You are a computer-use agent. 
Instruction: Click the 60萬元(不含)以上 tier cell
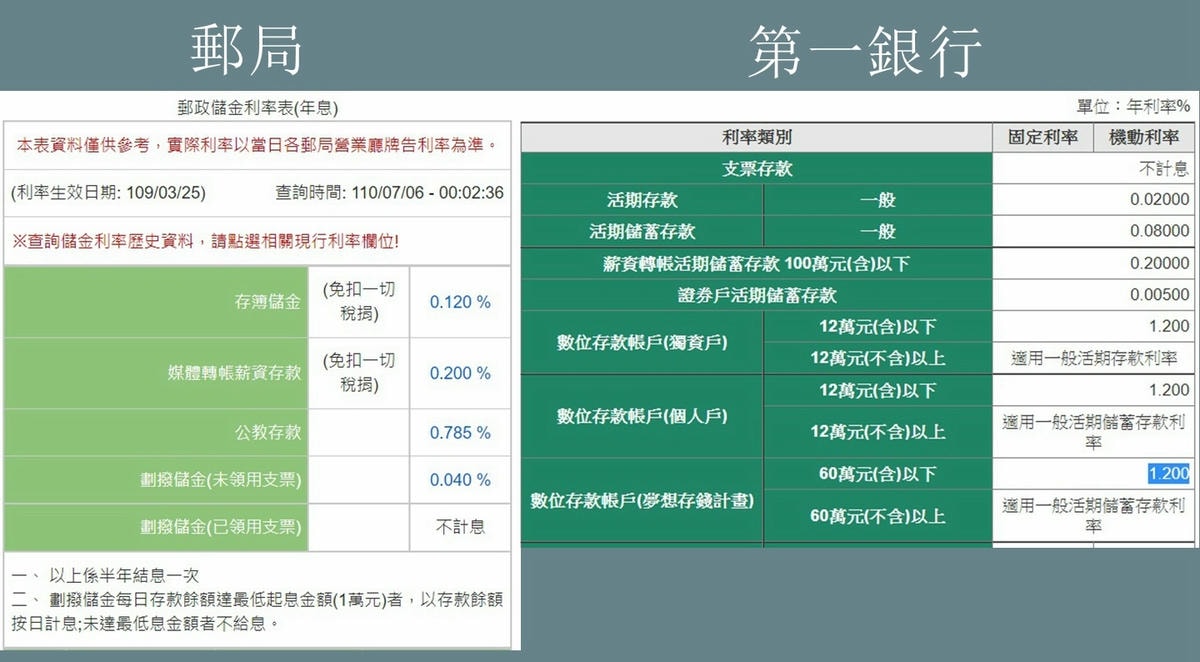[878, 517]
